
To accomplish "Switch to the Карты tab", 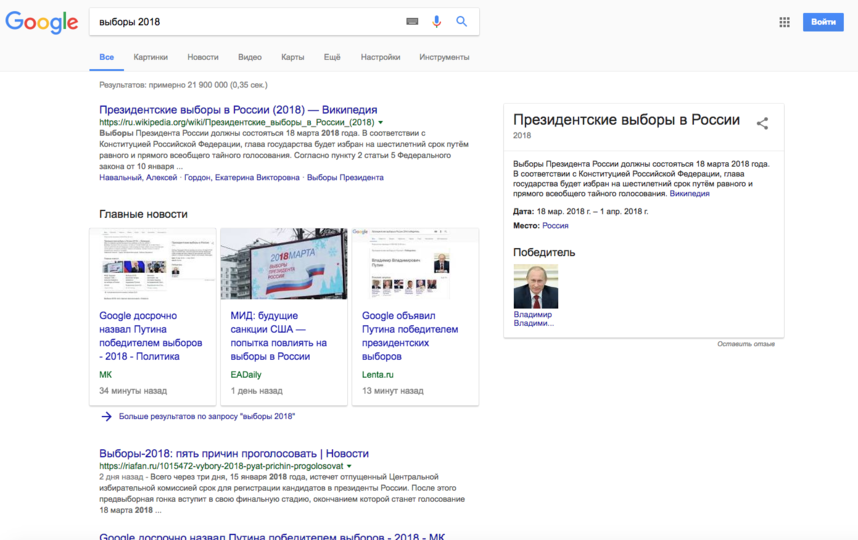I will click(x=292, y=57).
